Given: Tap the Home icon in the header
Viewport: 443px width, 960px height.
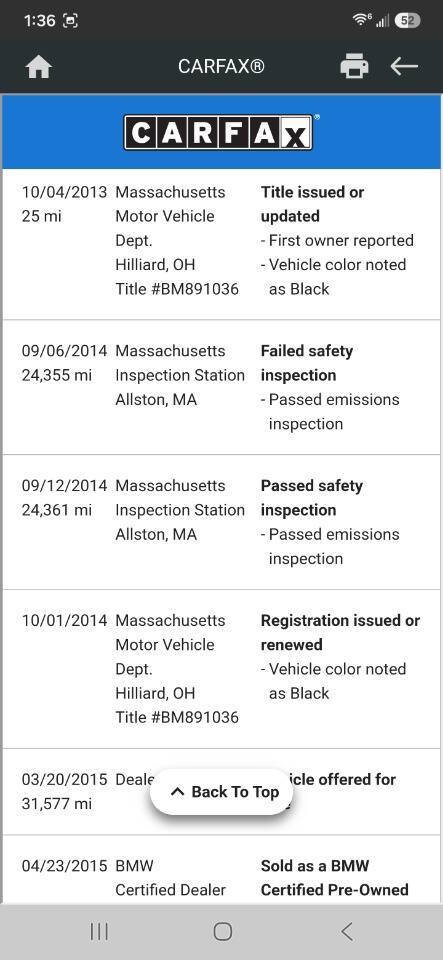Looking at the screenshot, I should pos(39,67).
